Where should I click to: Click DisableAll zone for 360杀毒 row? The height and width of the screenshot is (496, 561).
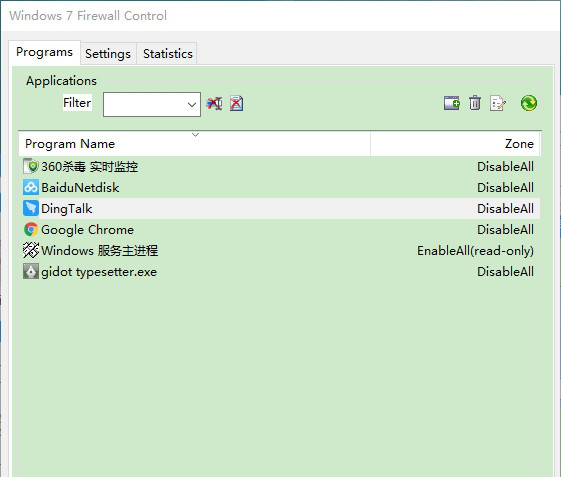[505, 167]
